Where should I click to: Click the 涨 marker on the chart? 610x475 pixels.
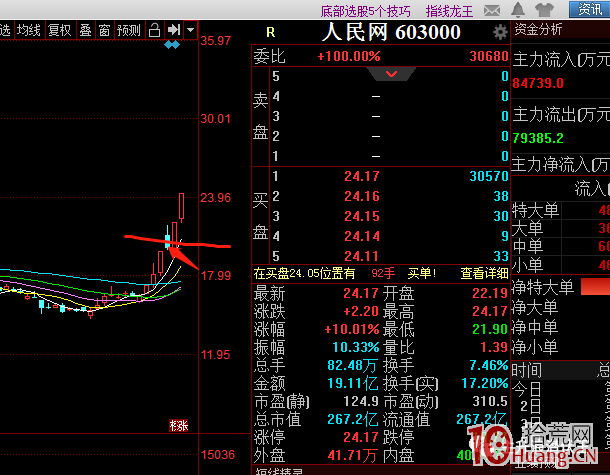click(179, 426)
